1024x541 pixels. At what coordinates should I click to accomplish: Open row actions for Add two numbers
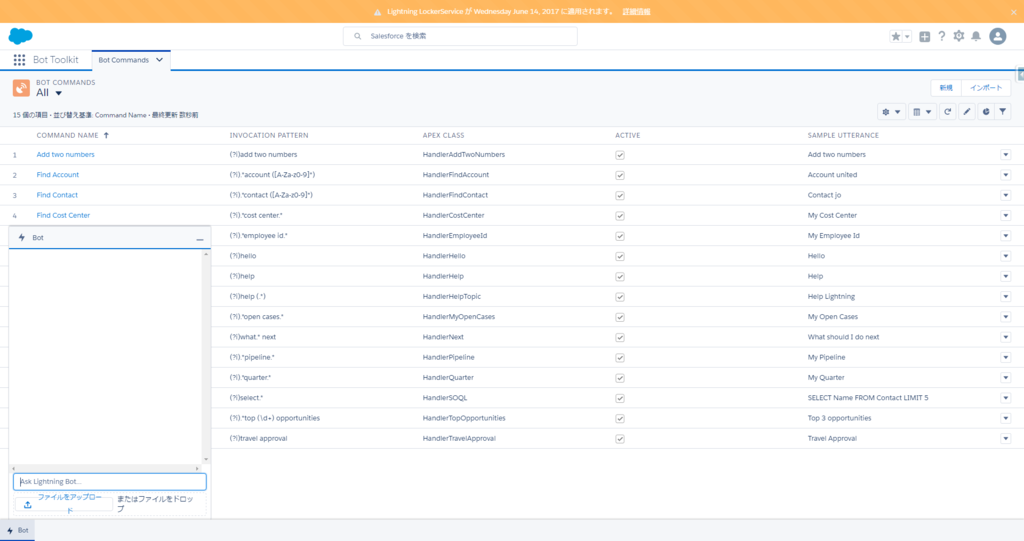1006,155
